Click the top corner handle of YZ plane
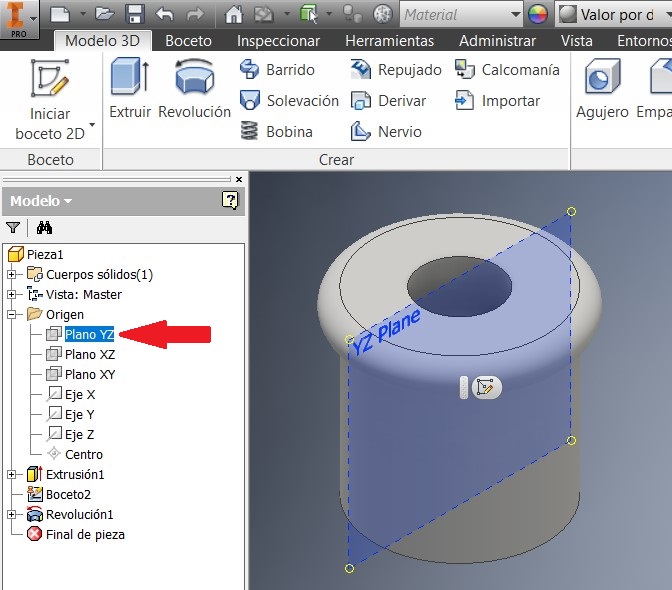 point(571,212)
